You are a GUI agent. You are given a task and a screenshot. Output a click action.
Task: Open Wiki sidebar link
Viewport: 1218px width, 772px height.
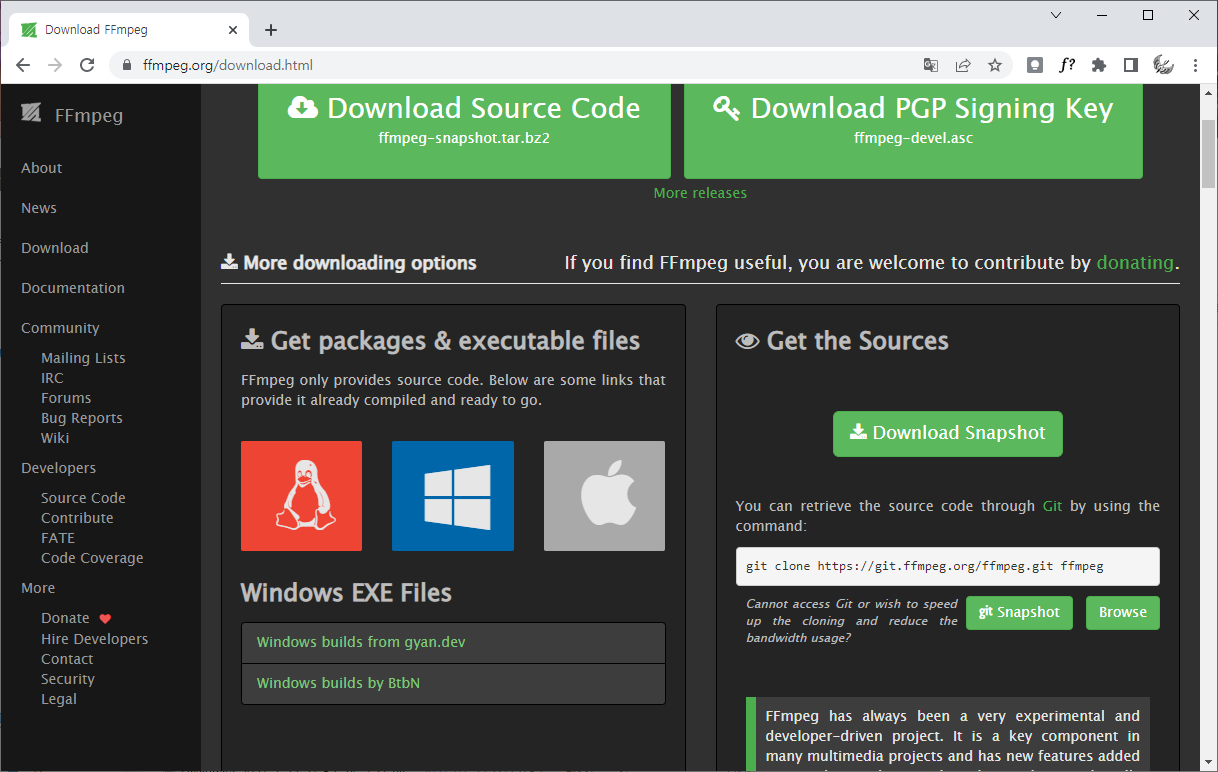pyautogui.click(x=55, y=438)
